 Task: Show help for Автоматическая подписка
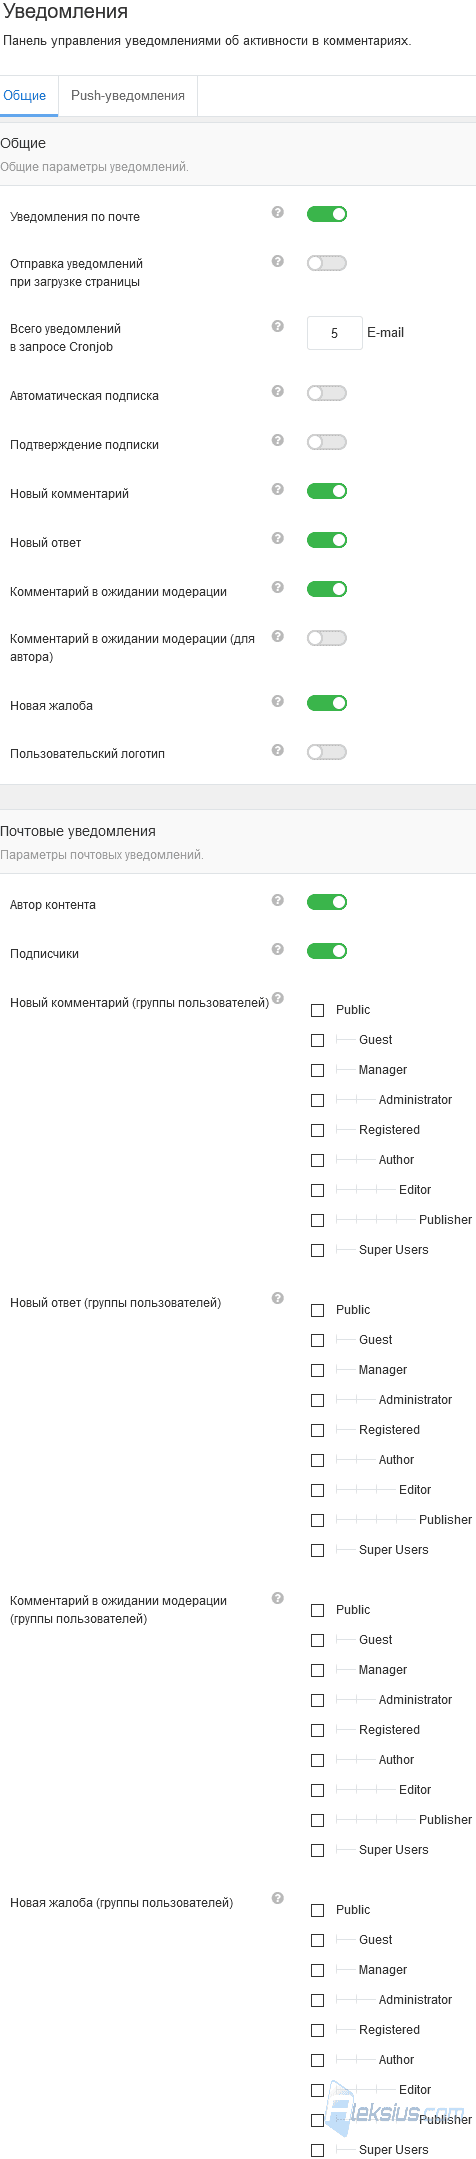(x=278, y=391)
